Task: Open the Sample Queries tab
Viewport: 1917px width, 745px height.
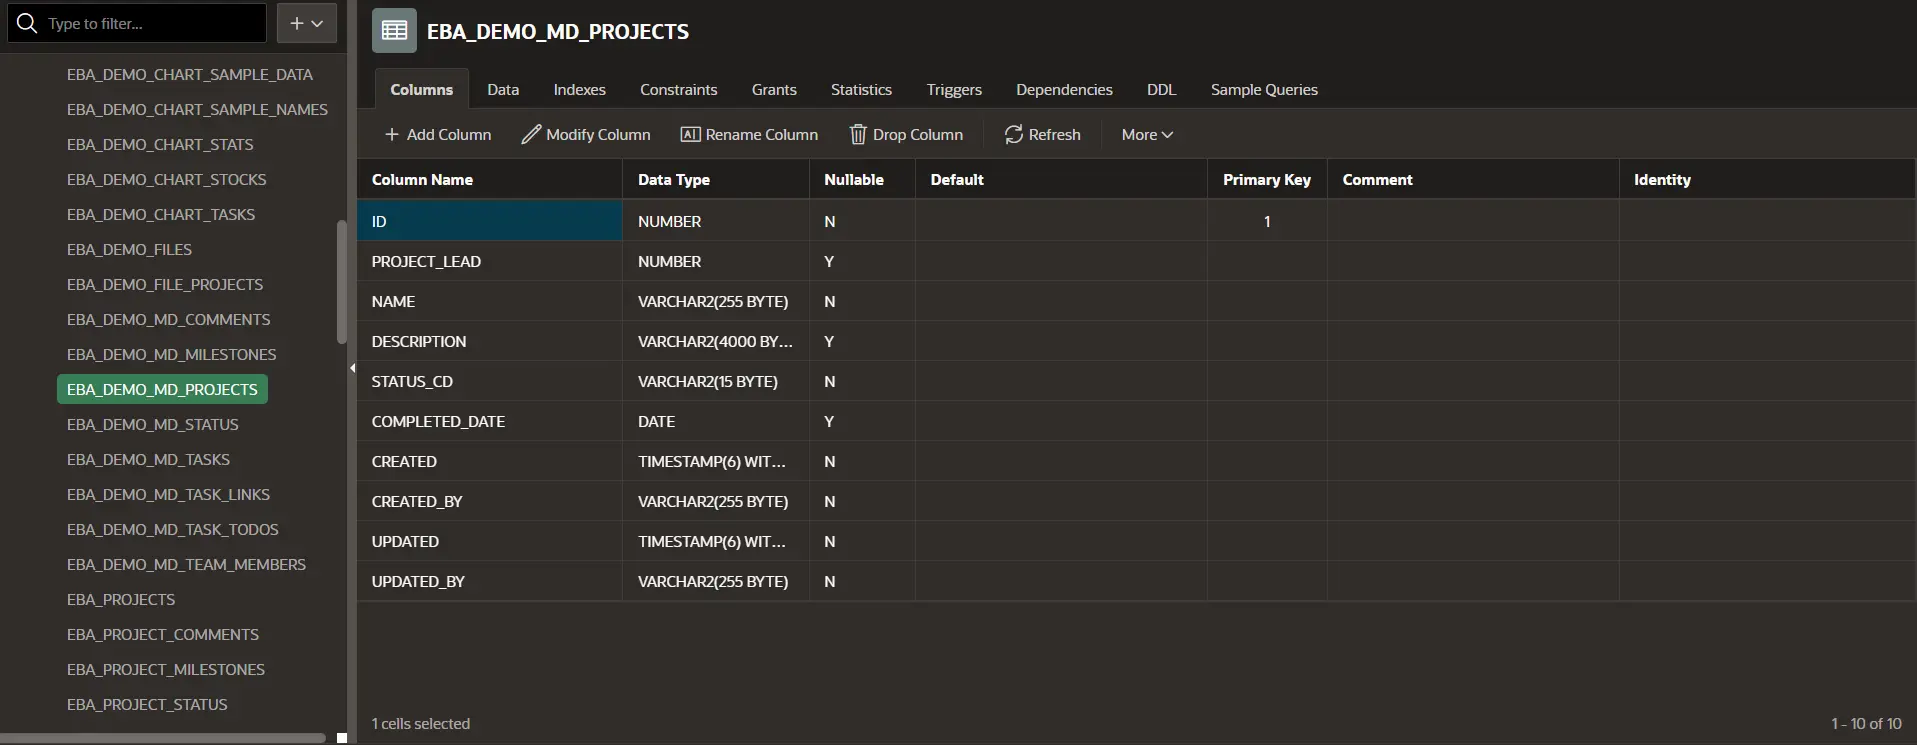Action: pyautogui.click(x=1264, y=89)
